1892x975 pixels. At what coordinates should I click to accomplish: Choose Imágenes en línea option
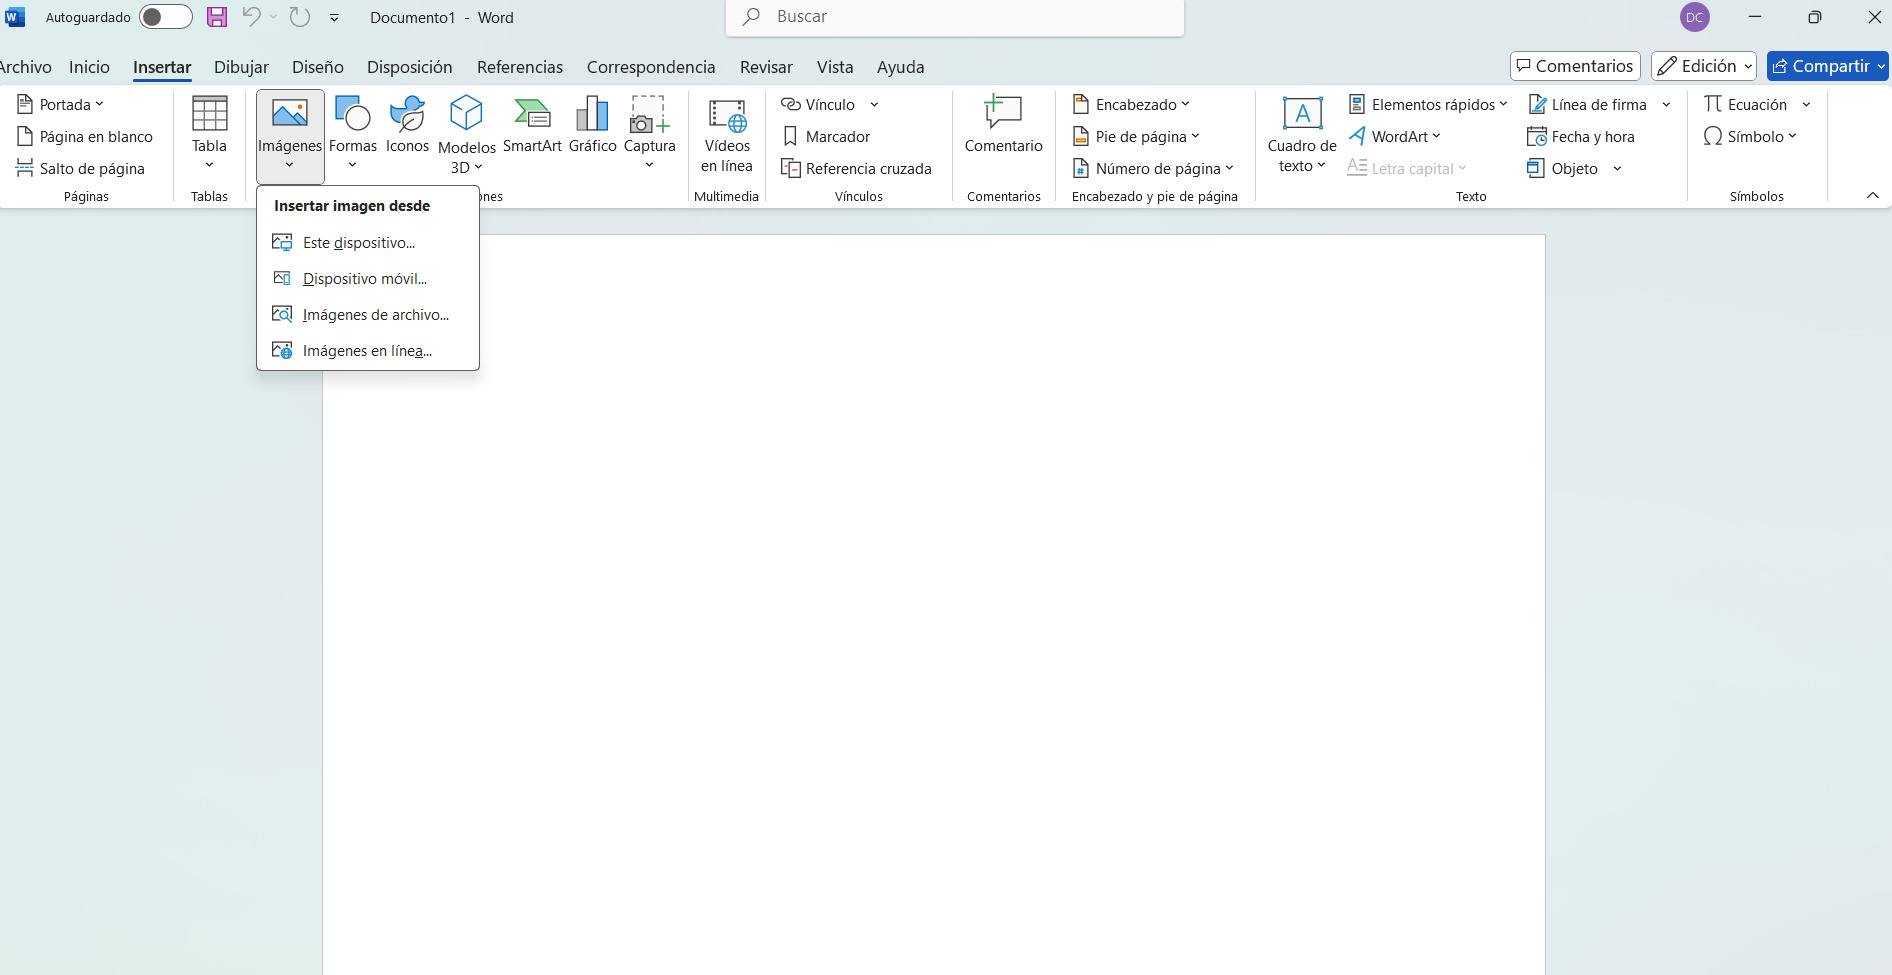coord(367,351)
